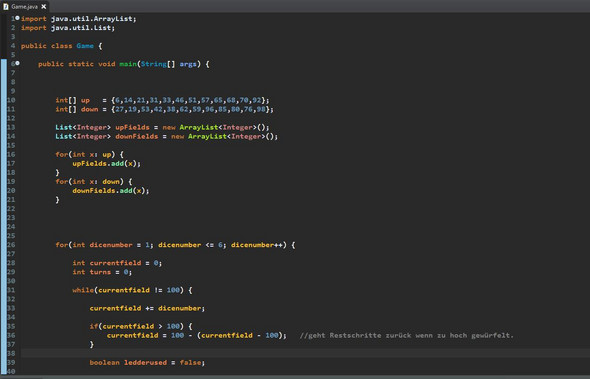This screenshot has height=379, width=590.
Task: Click 'if(currentfield > 100)' line
Action: click(141, 326)
